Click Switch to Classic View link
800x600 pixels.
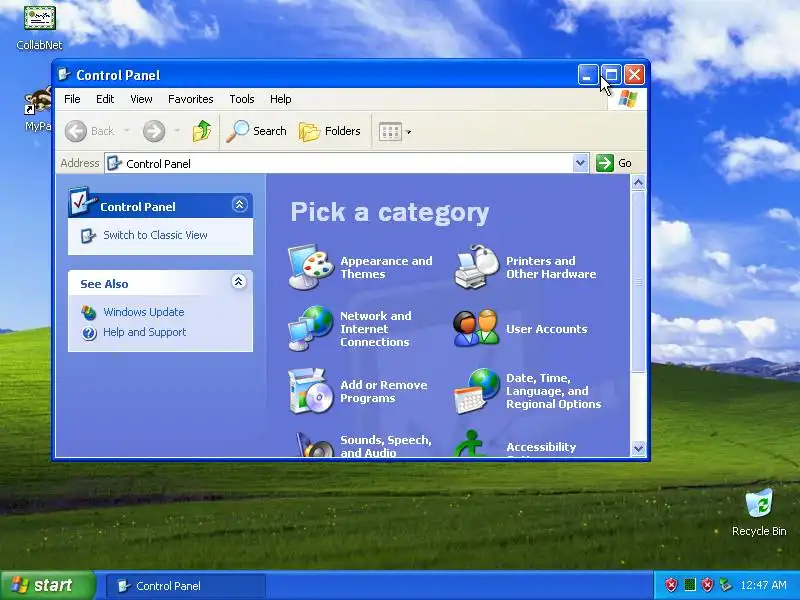[155, 235]
